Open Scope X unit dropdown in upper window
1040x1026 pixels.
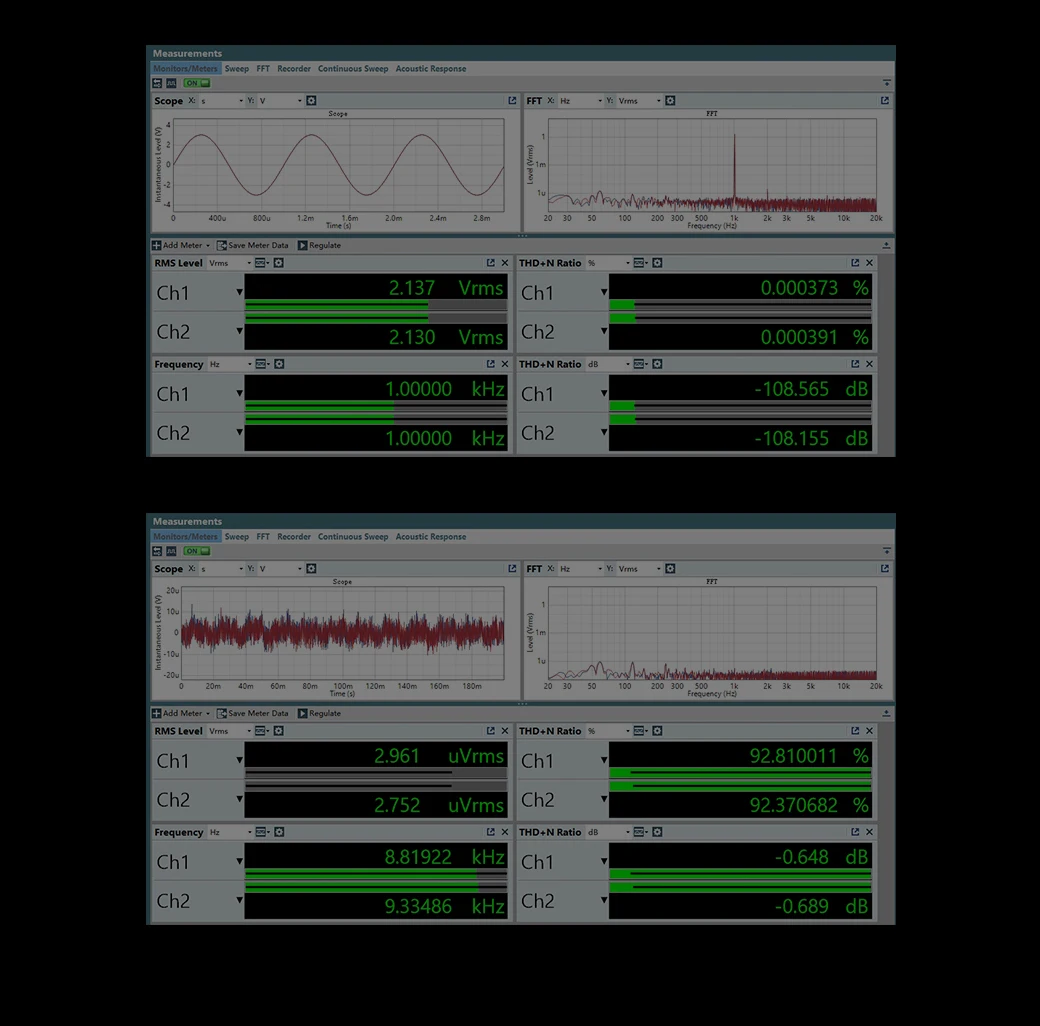coord(222,101)
